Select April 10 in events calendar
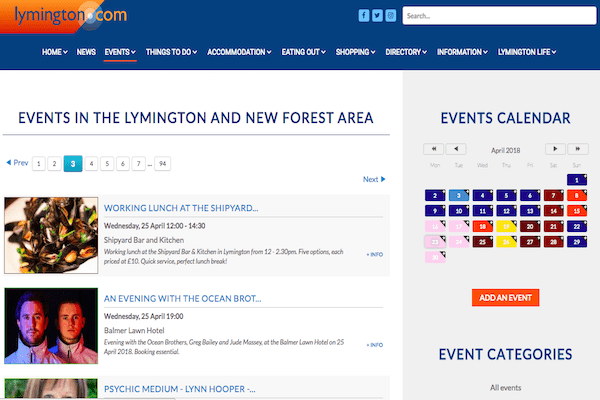 pyautogui.click(x=459, y=211)
